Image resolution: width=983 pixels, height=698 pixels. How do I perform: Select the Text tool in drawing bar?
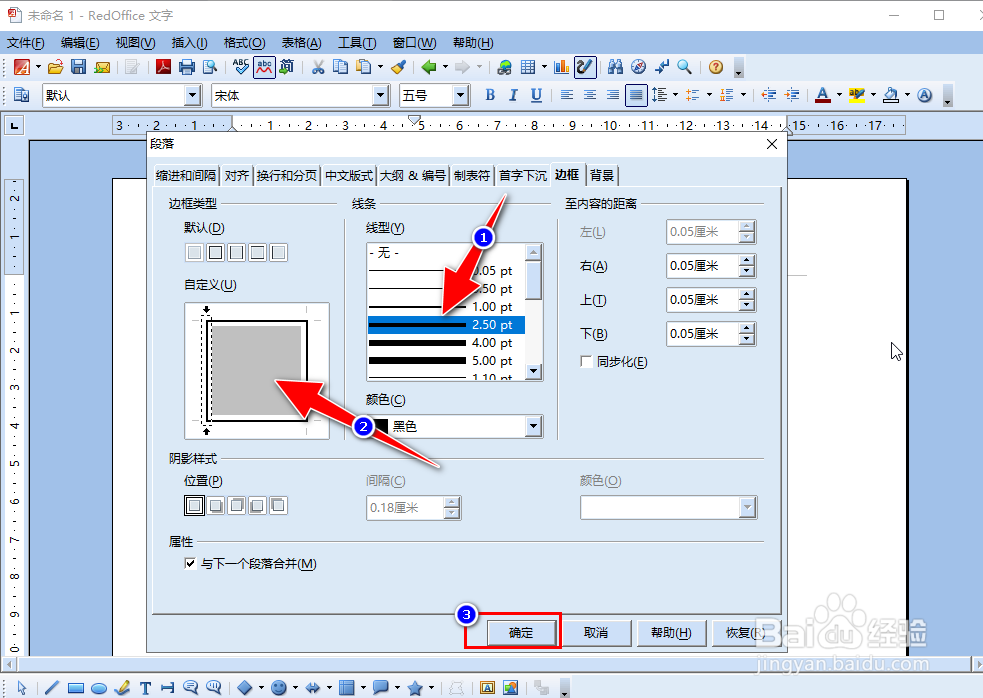pos(145,688)
